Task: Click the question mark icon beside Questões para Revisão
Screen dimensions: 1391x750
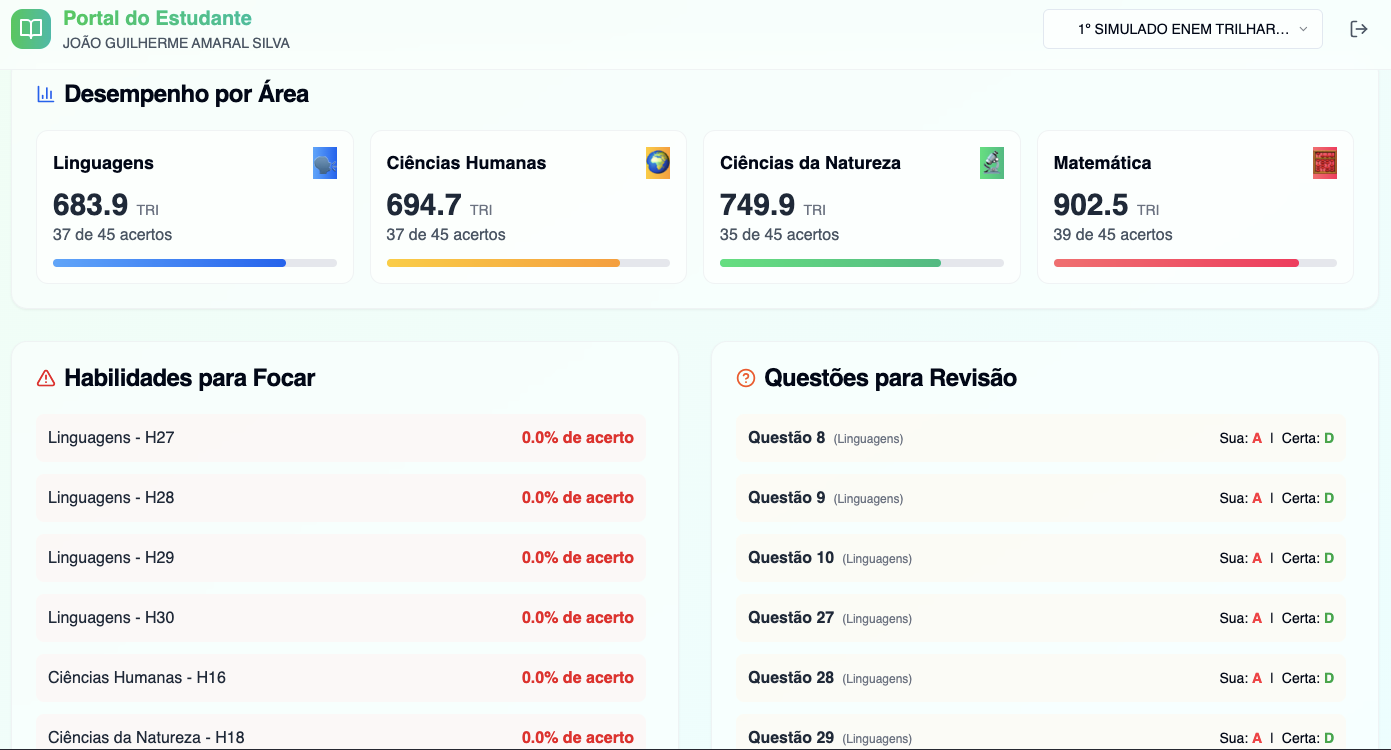Action: click(x=746, y=378)
